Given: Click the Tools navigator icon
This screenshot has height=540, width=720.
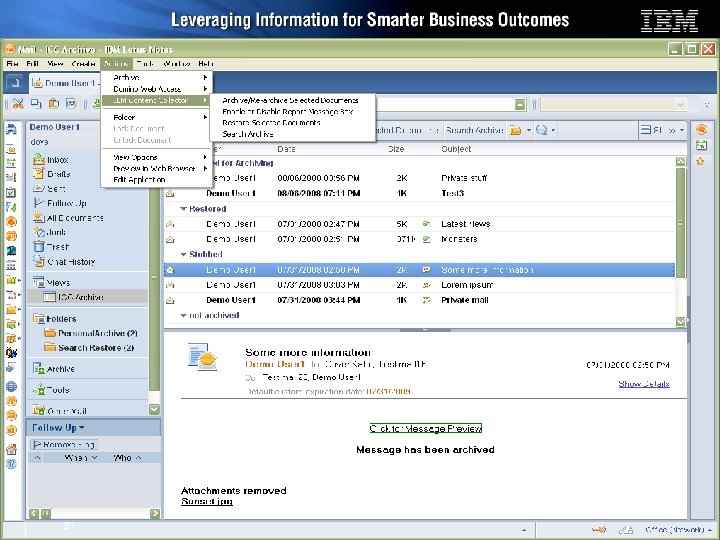Looking at the screenshot, I should click(38, 390).
